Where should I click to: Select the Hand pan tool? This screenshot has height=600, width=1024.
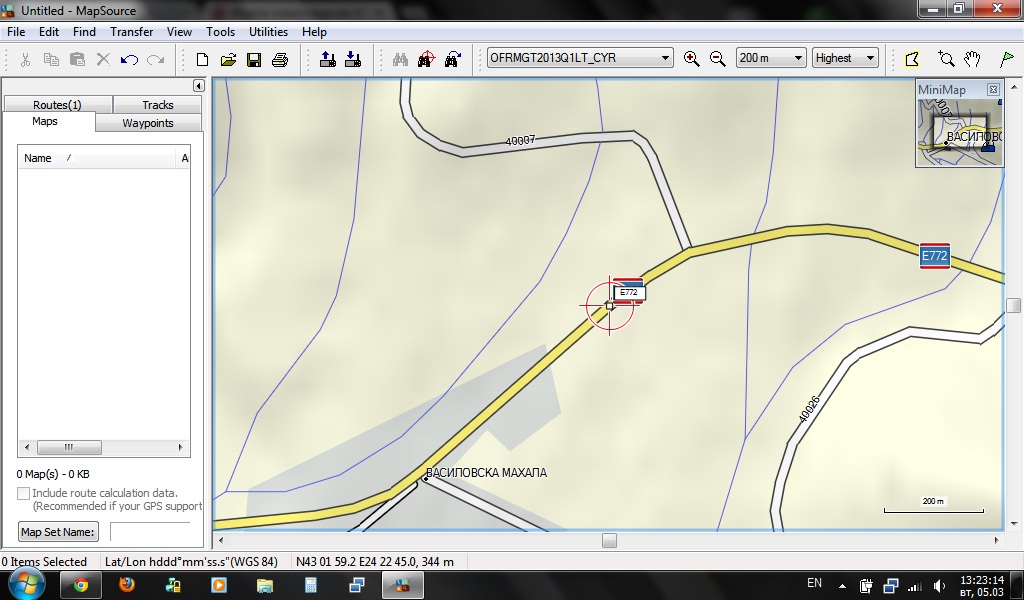(972, 59)
